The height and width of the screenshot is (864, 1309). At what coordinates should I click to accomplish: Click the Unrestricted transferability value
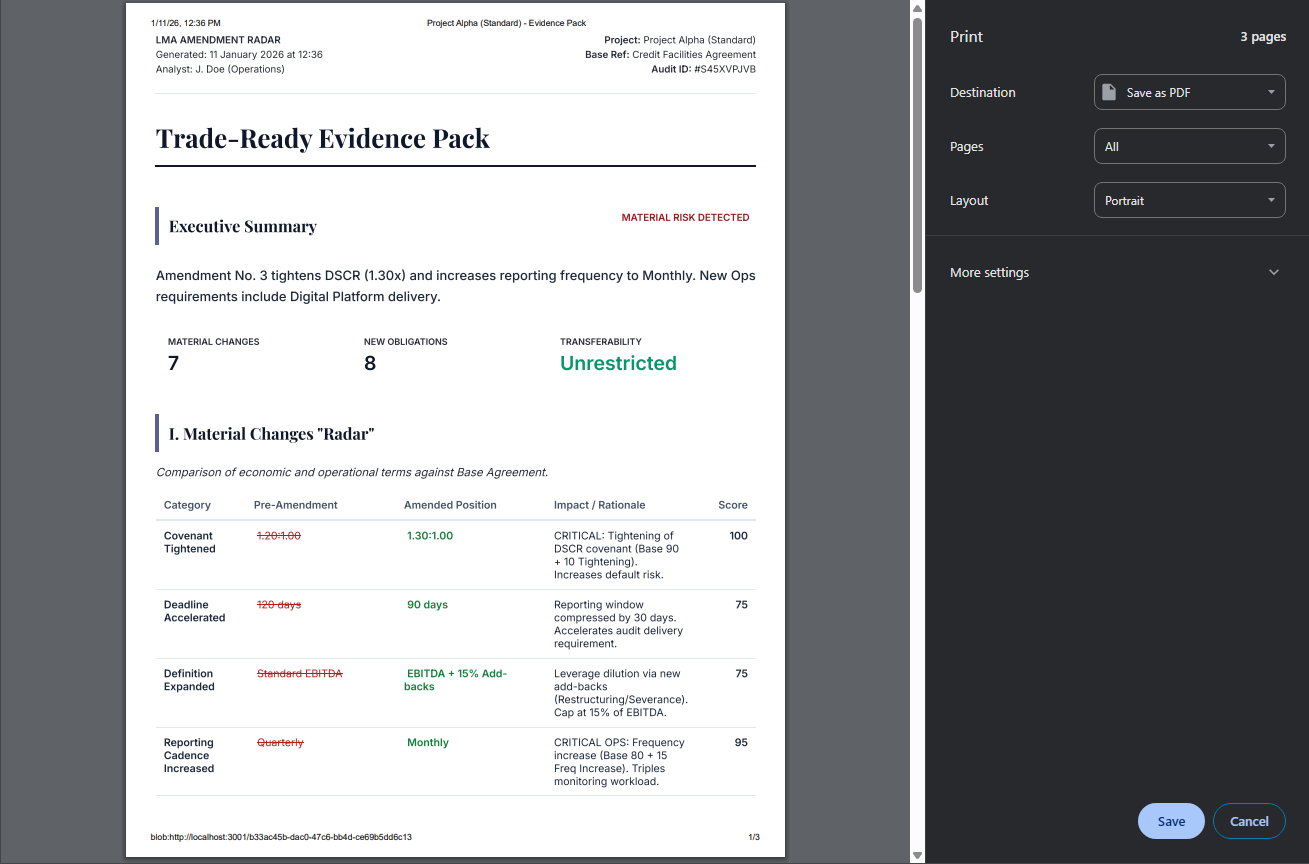pos(618,363)
